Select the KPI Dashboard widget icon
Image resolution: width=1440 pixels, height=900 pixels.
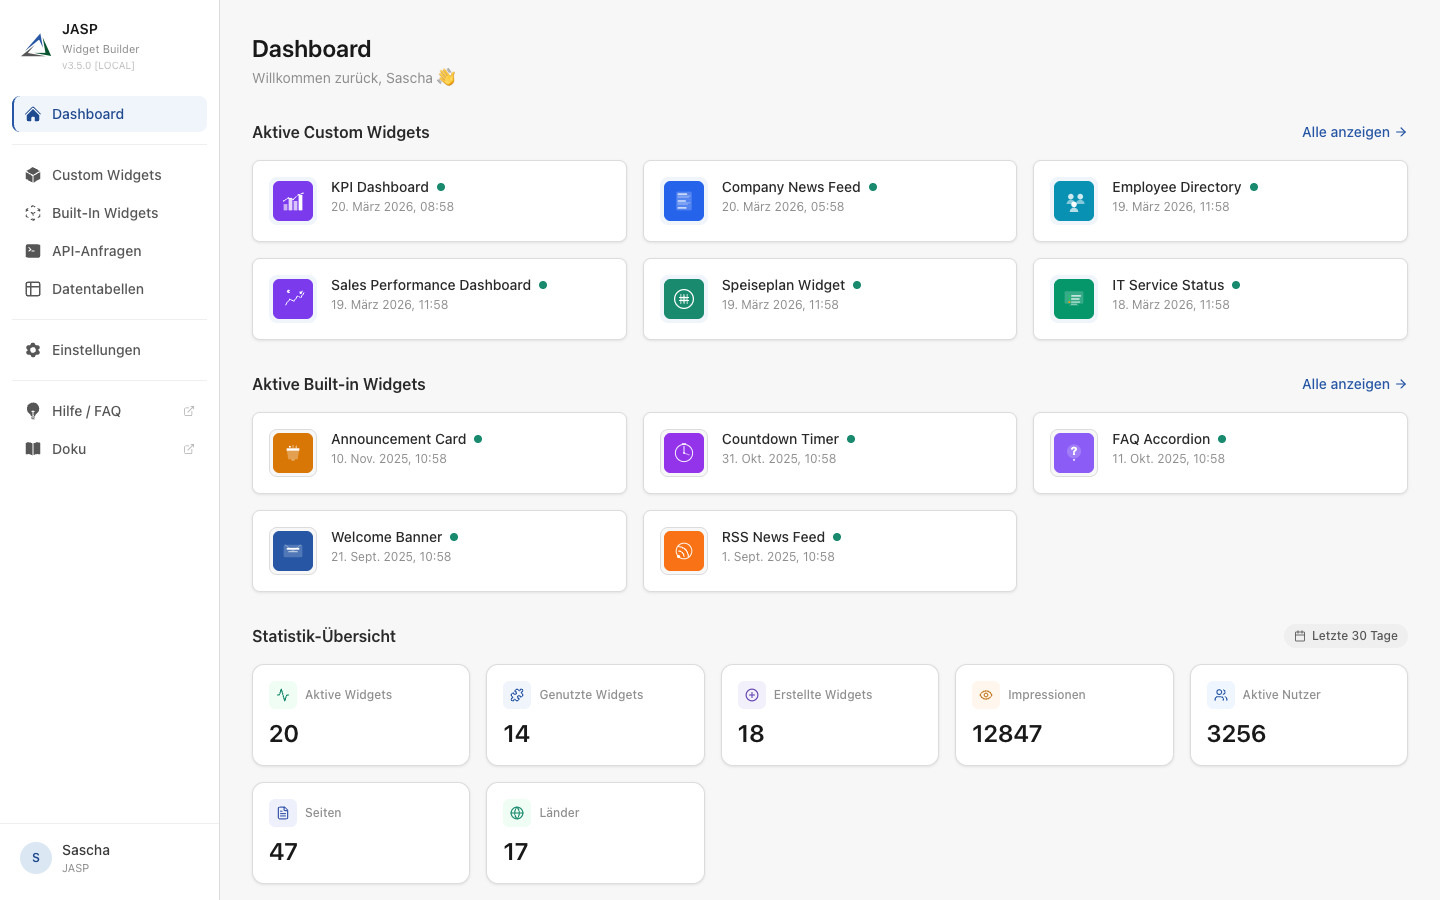[x=293, y=201]
